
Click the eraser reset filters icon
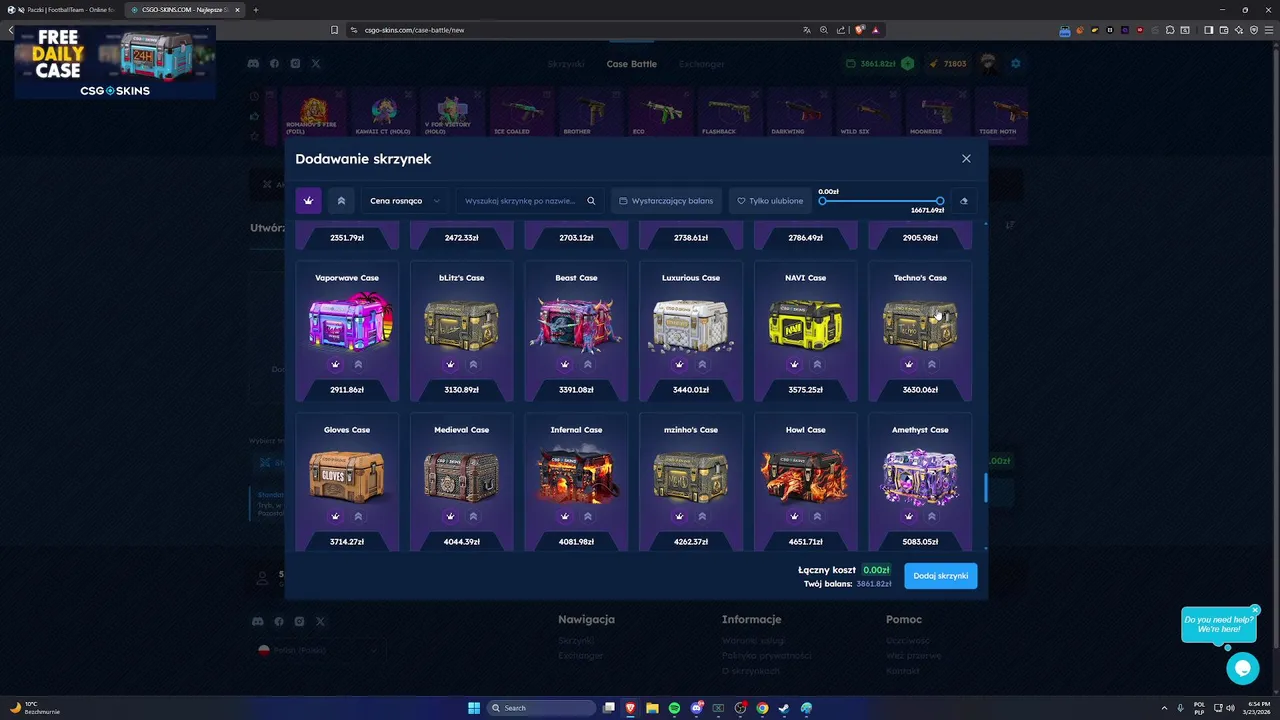(964, 201)
